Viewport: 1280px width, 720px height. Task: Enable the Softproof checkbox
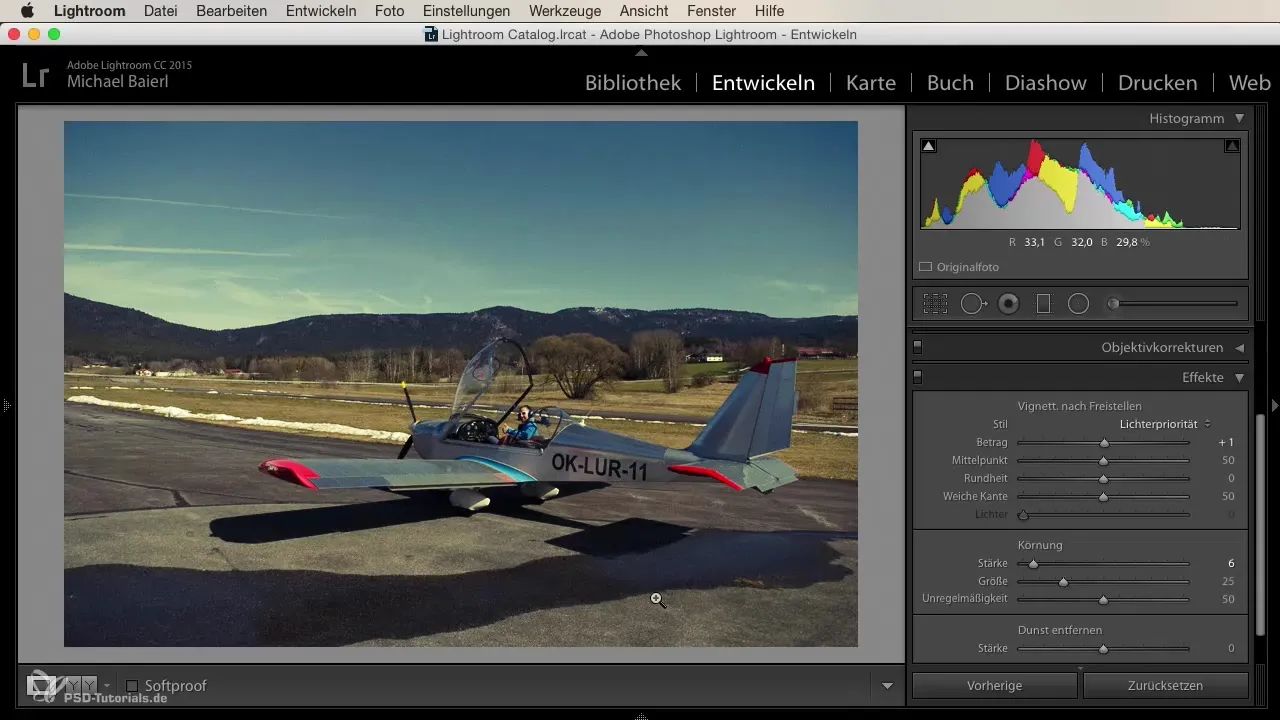tap(132, 686)
